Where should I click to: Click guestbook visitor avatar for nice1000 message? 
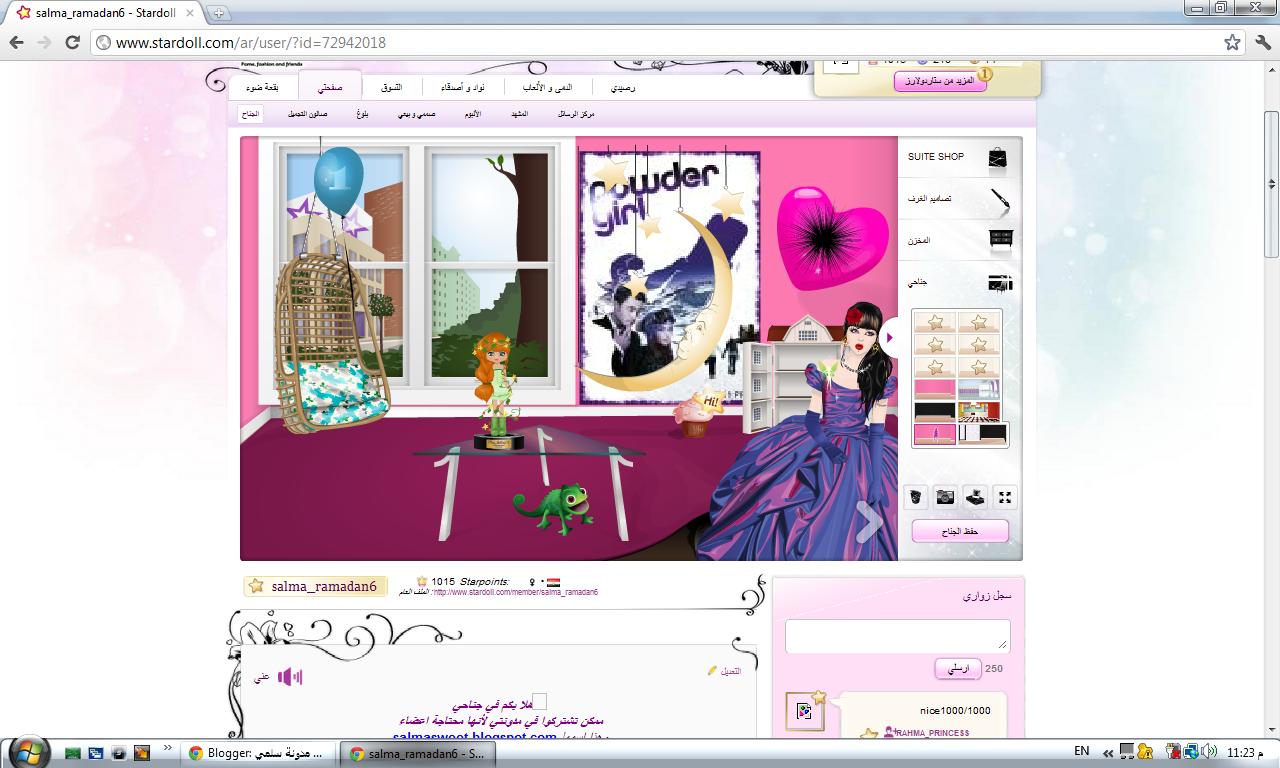pyautogui.click(x=805, y=711)
